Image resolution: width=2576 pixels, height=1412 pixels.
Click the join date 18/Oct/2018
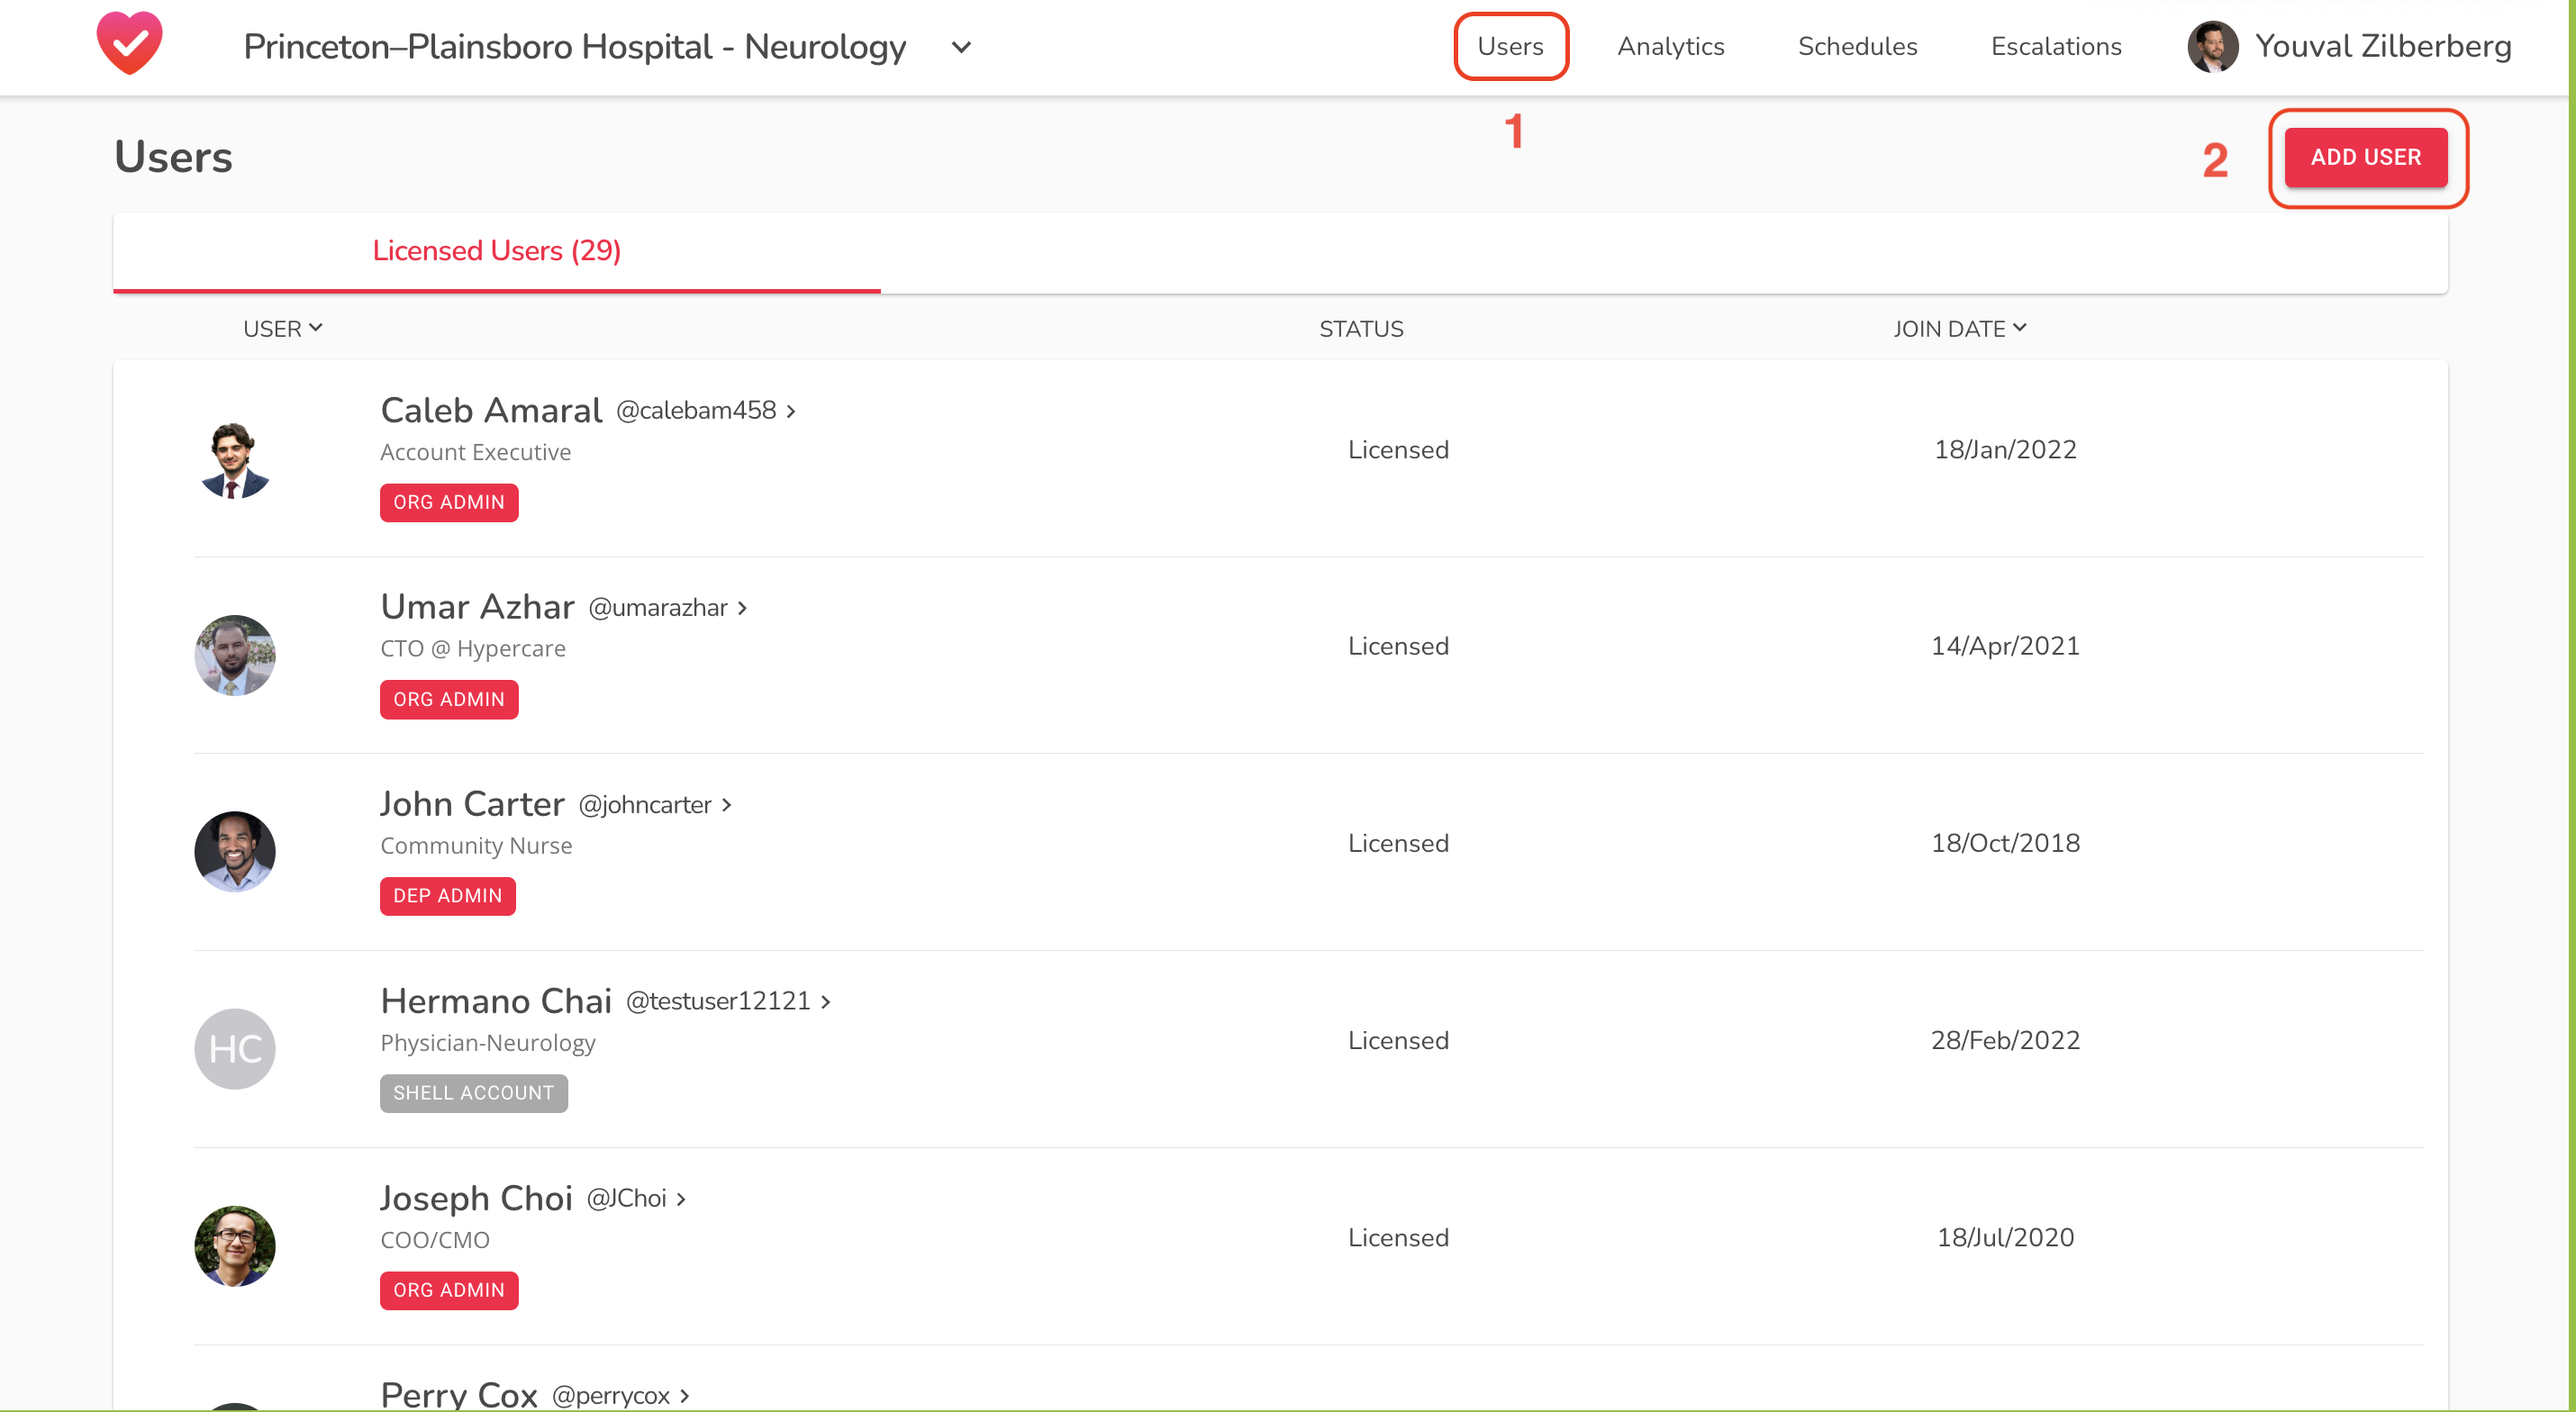coord(2005,843)
